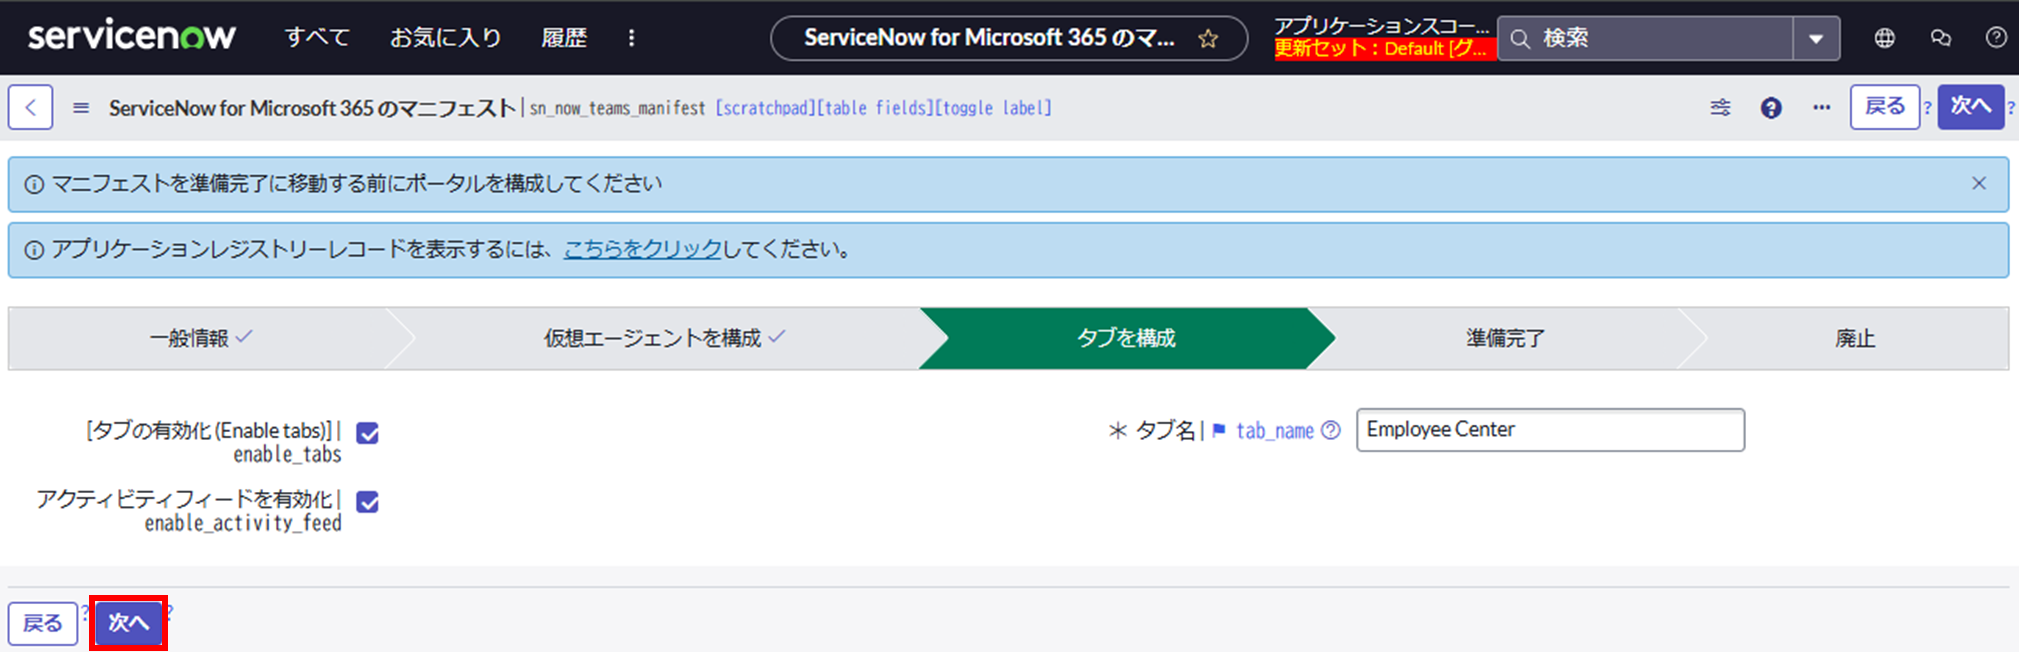Favorite this page with the star icon

click(1208, 39)
